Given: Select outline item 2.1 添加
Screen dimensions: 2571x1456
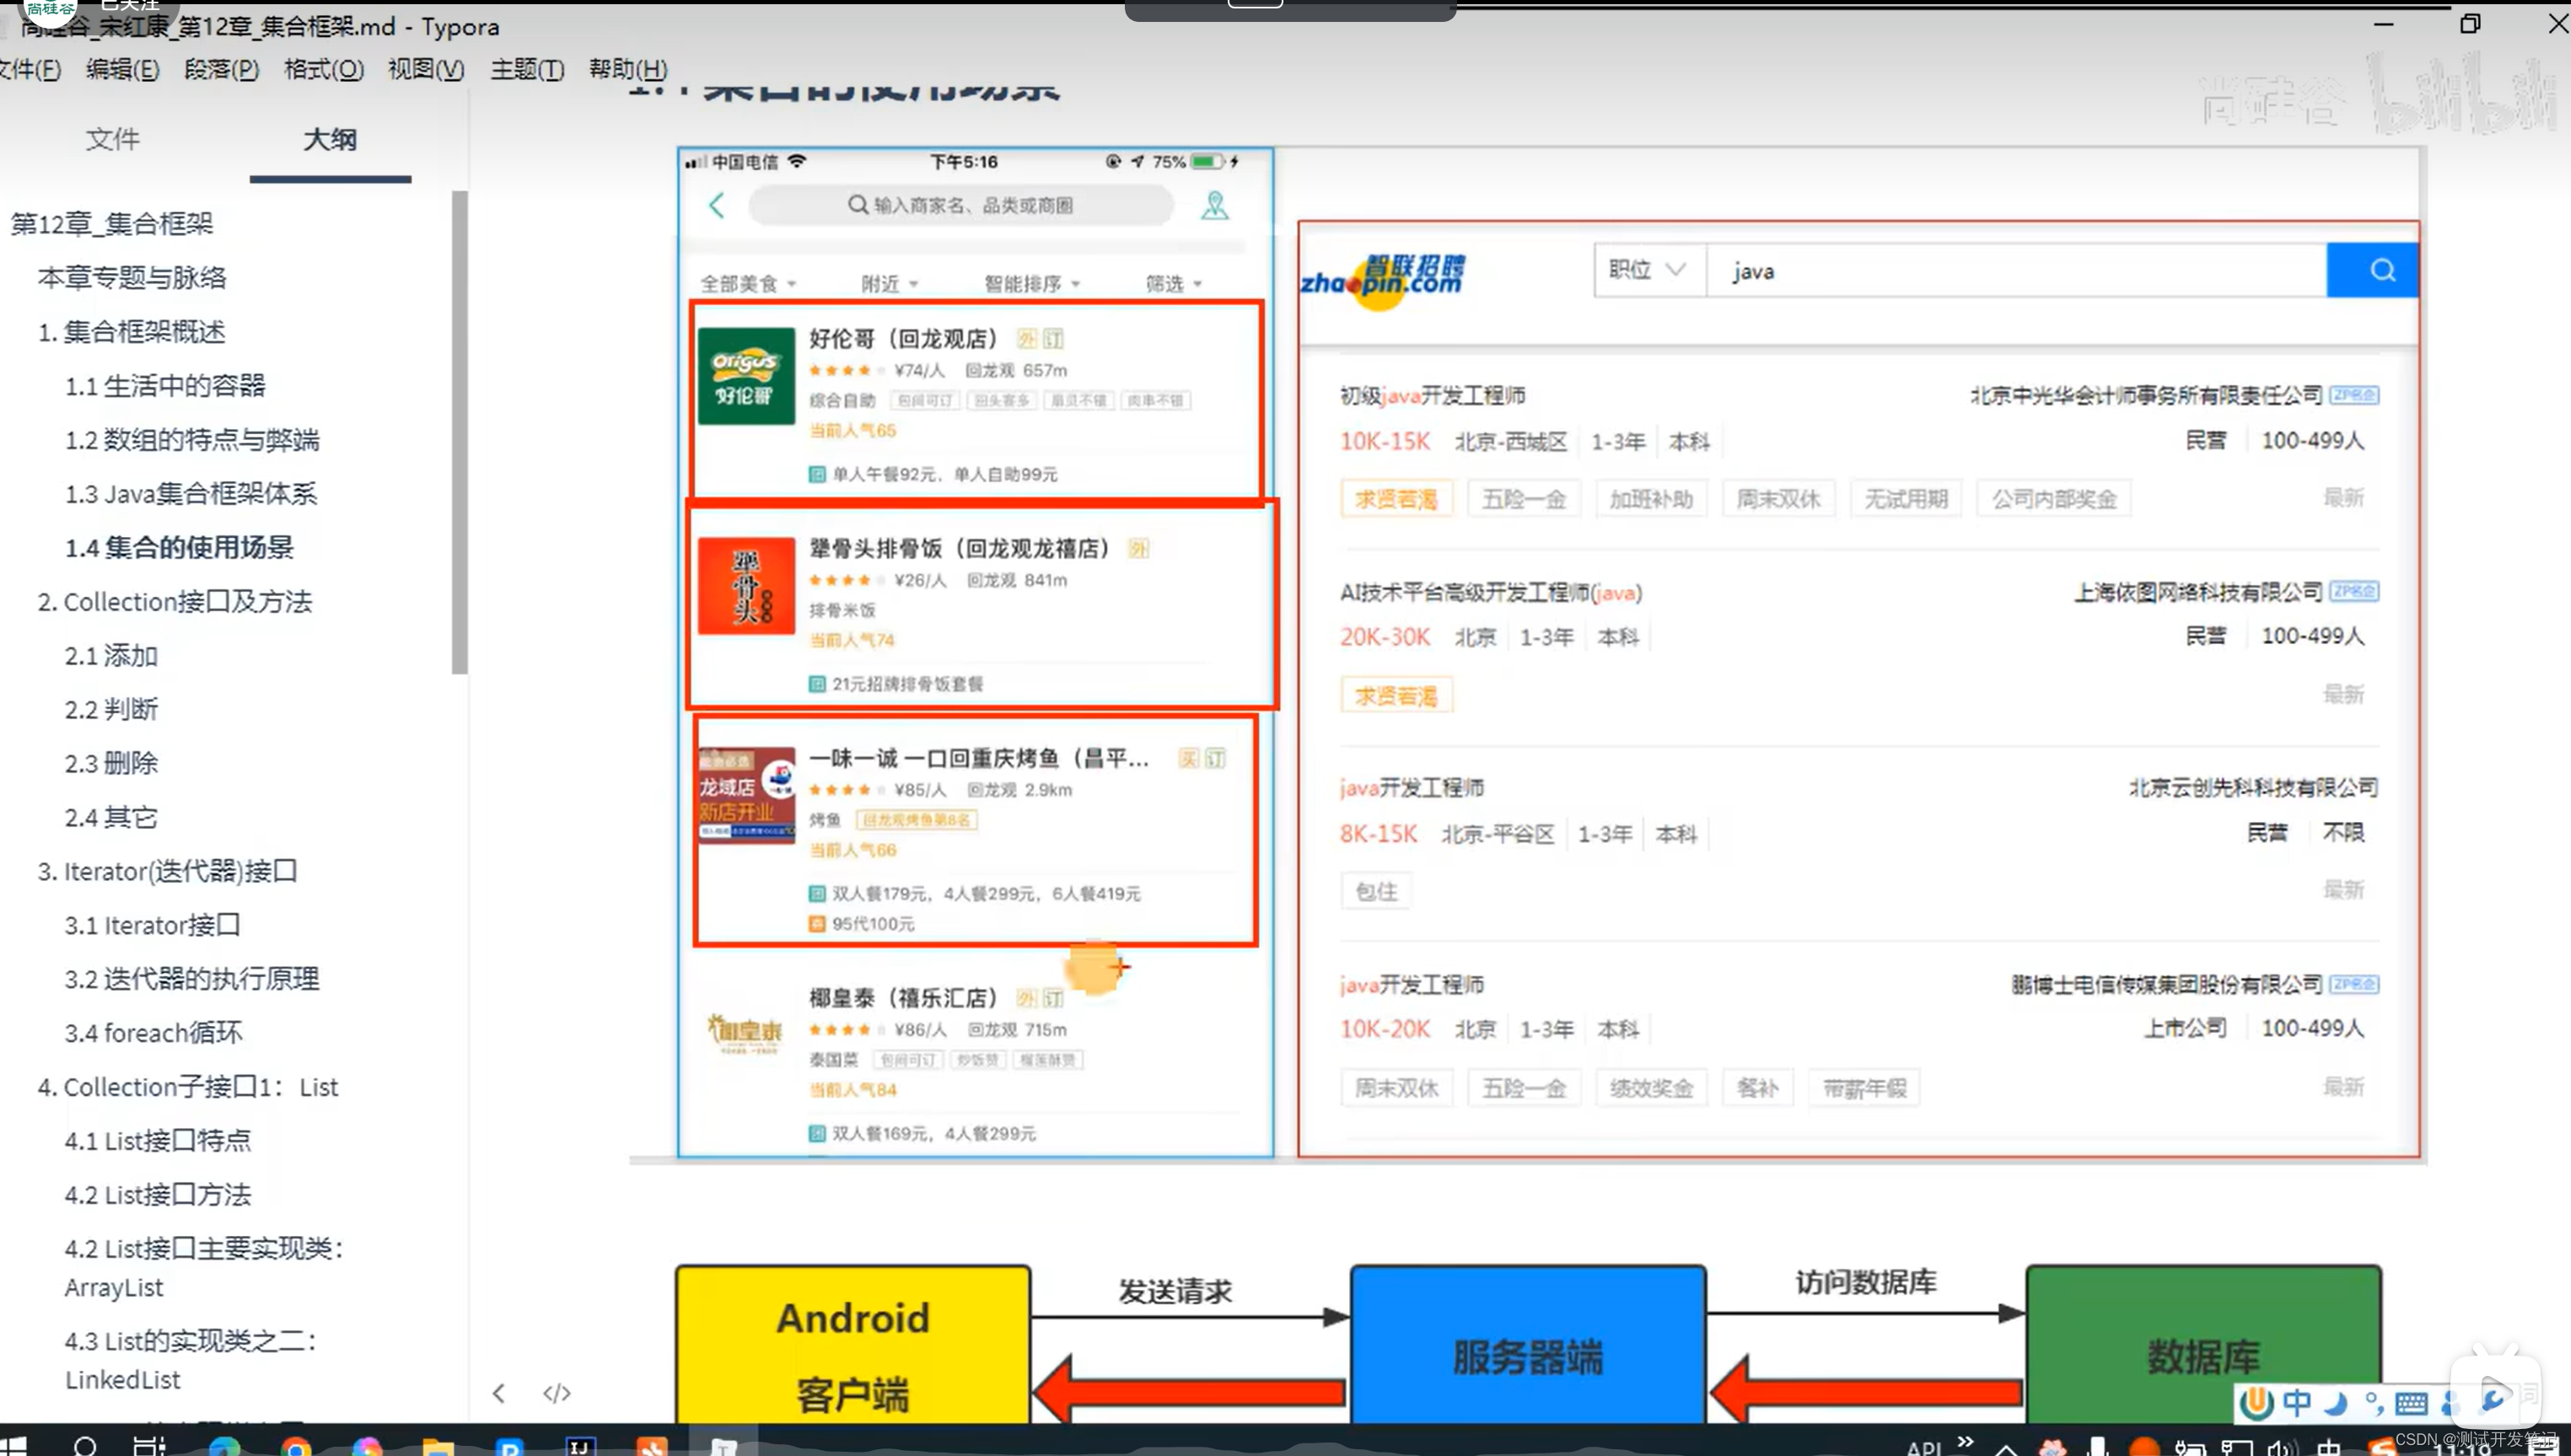Looking at the screenshot, I should 111,656.
